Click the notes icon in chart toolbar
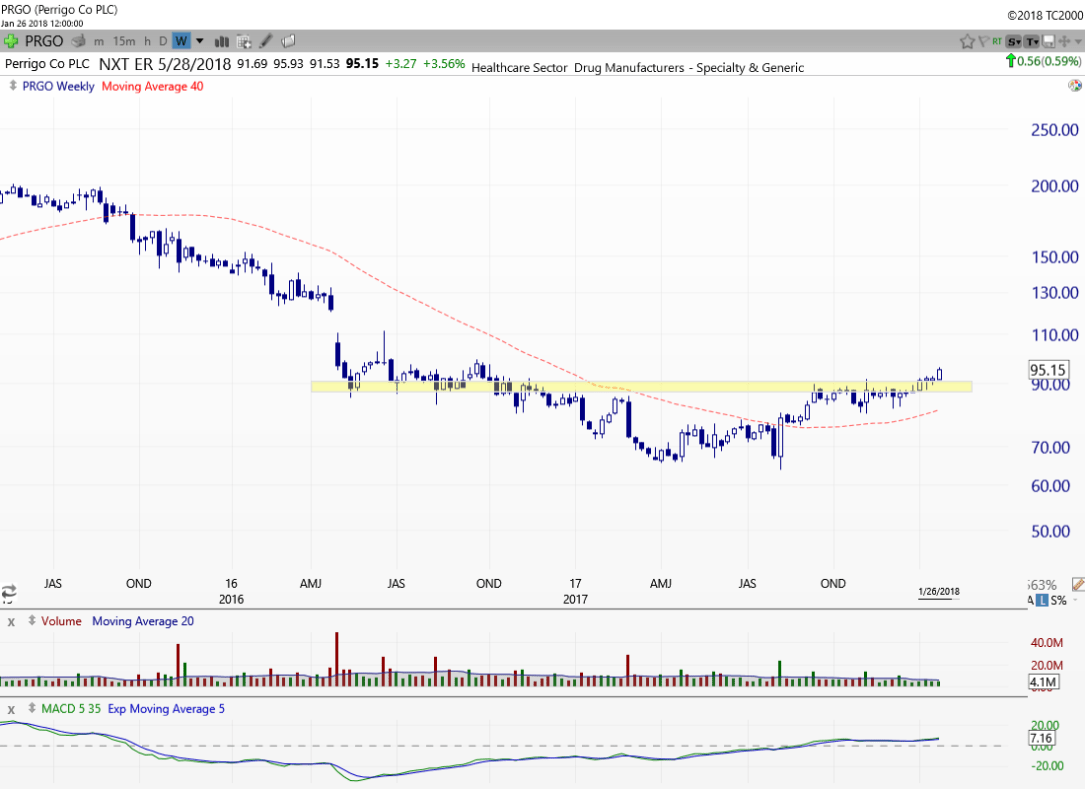This screenshot has height=789, width=1085. pos(288,41)
